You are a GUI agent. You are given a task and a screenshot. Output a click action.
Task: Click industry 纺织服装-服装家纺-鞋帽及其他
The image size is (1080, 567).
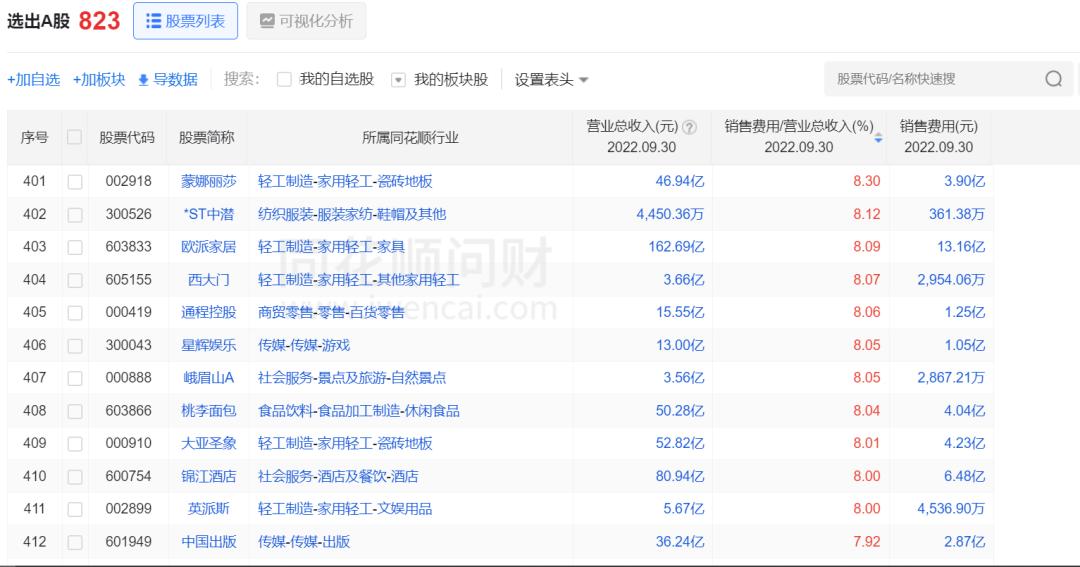click(x=352, y=214)
